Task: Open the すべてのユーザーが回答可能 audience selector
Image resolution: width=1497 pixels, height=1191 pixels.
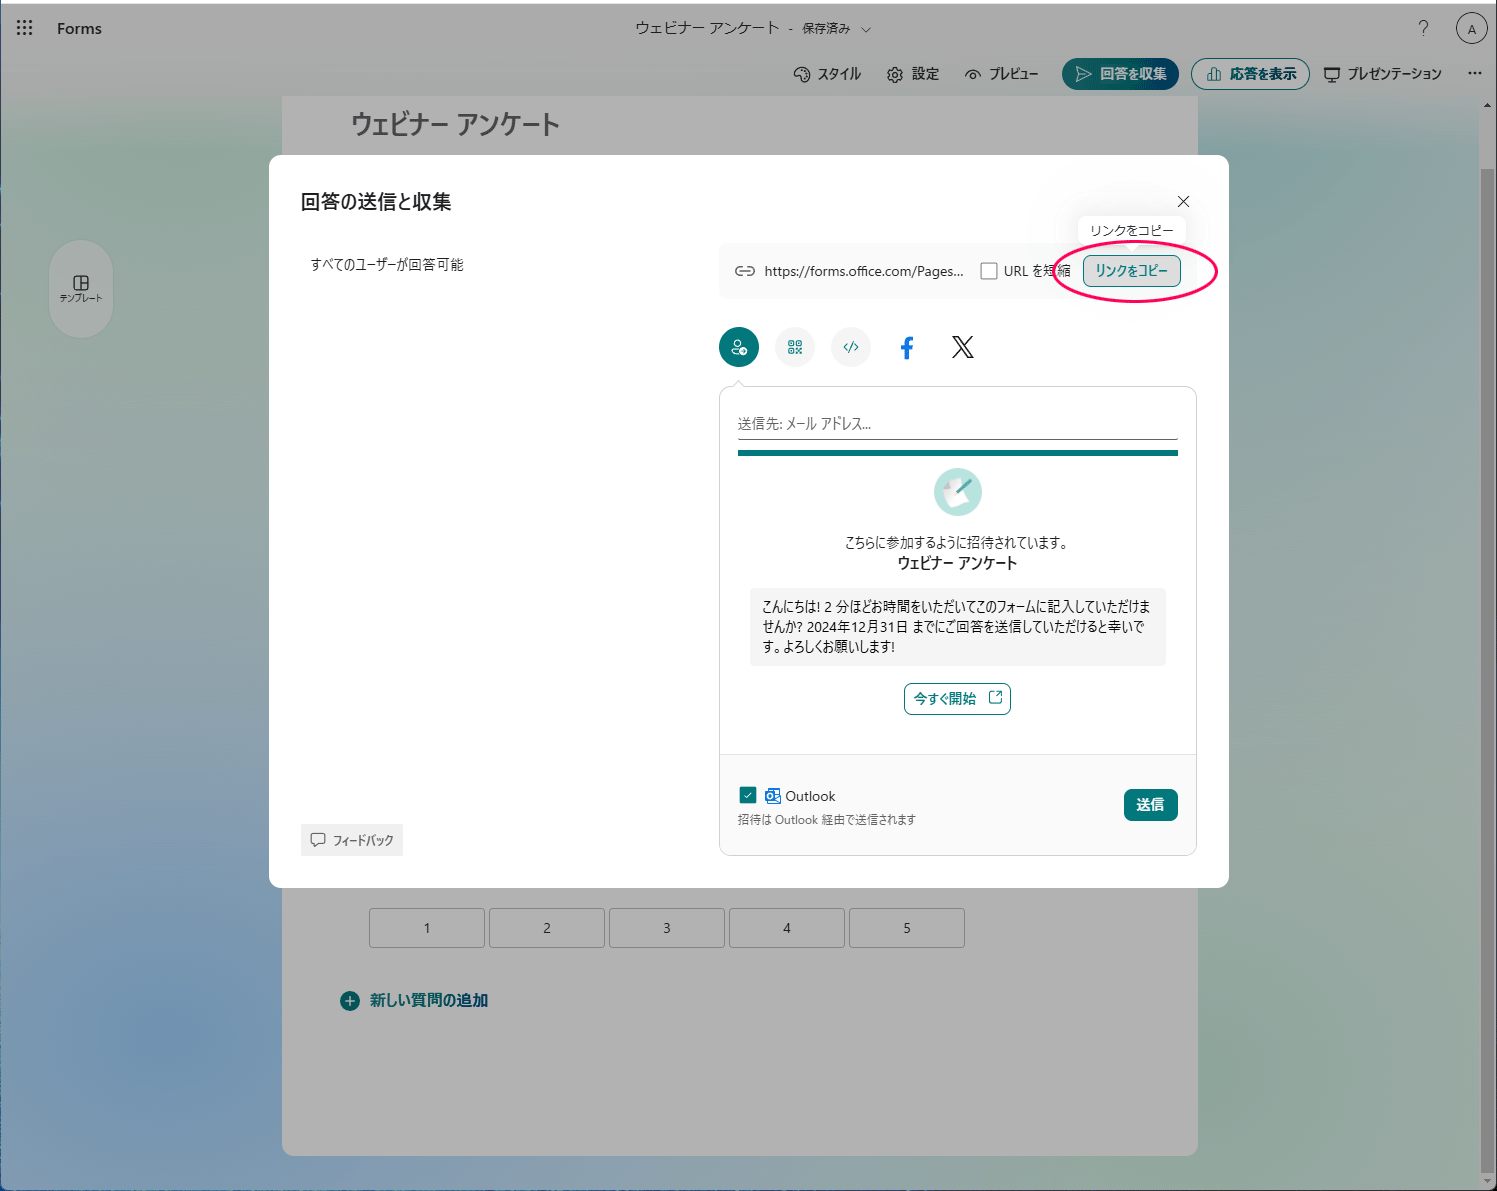Action: pyautogui.click(x=389, y=265)
